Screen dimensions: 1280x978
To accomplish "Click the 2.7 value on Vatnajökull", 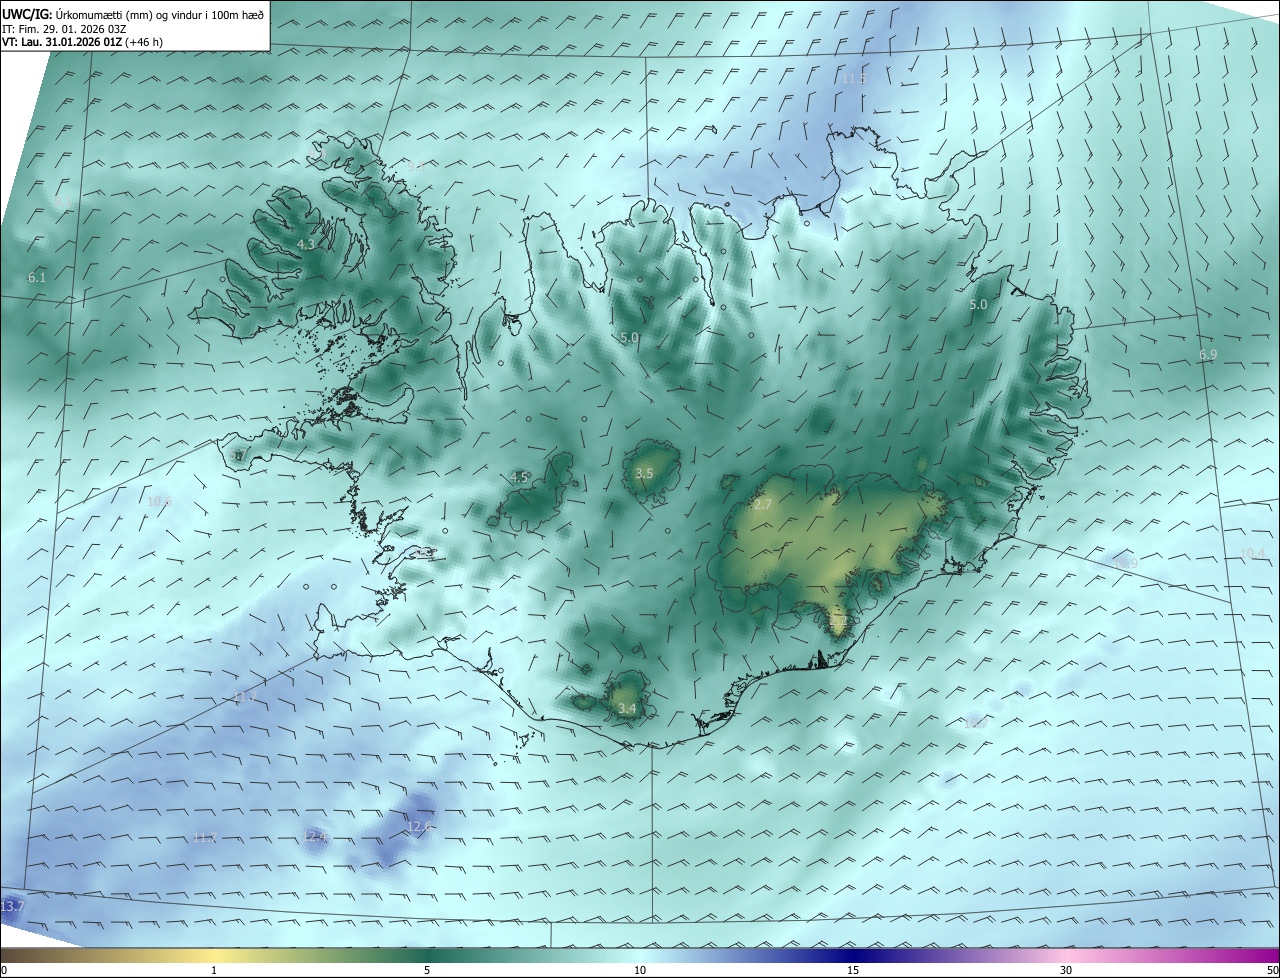I will pyautogui.click(x=763, y=505).
